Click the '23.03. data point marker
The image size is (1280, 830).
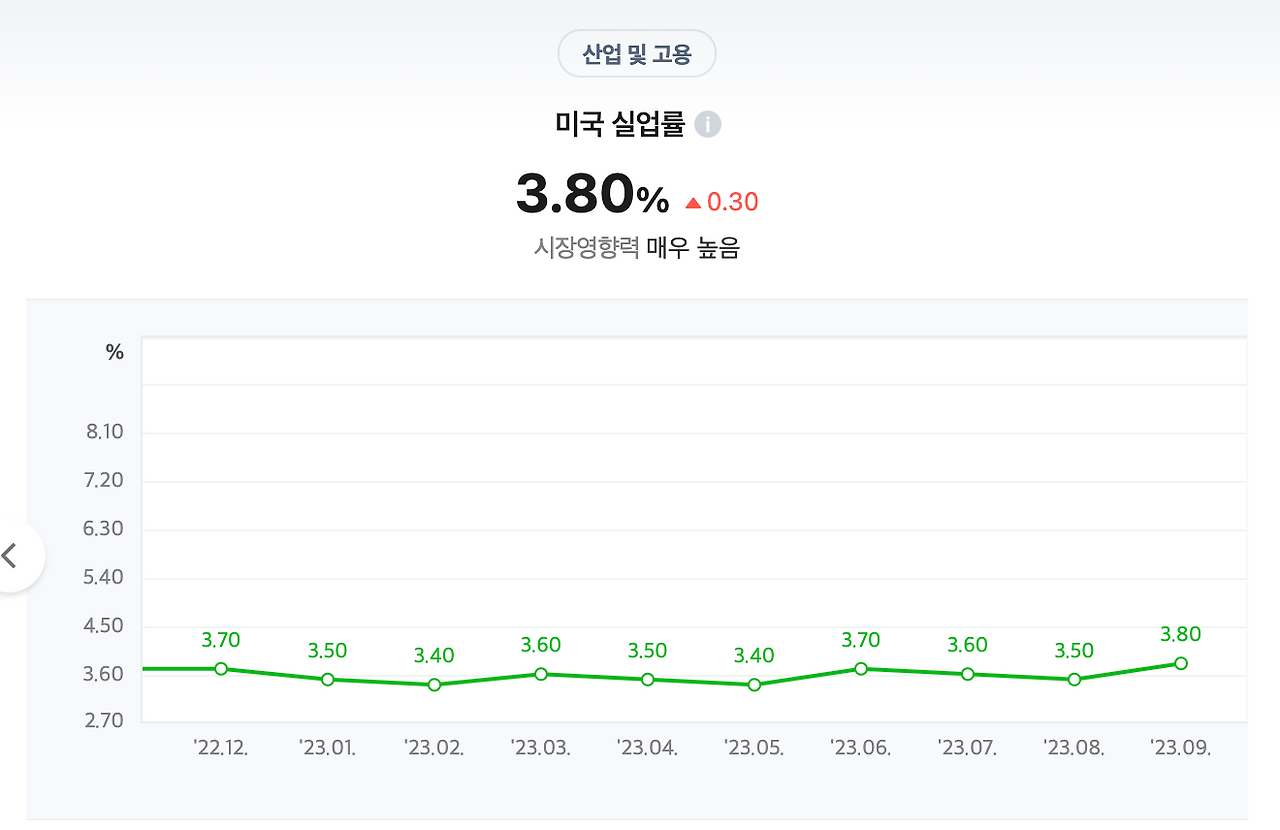540,674
